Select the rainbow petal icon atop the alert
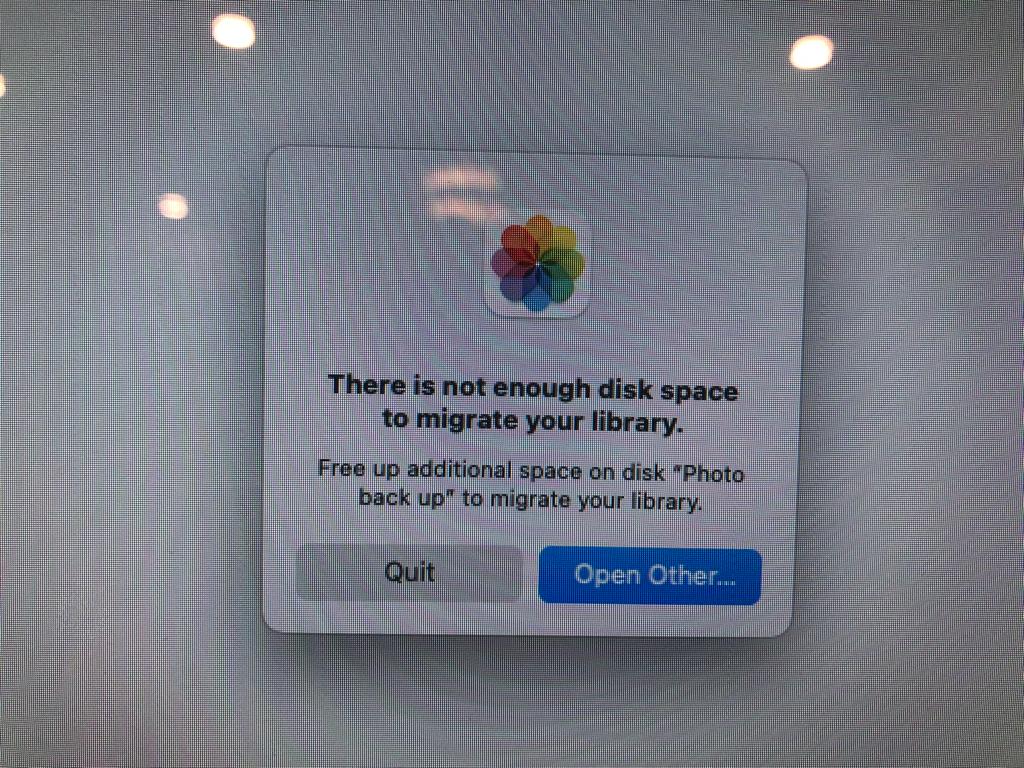1024x768 pixels. click(x=537, y=264)
